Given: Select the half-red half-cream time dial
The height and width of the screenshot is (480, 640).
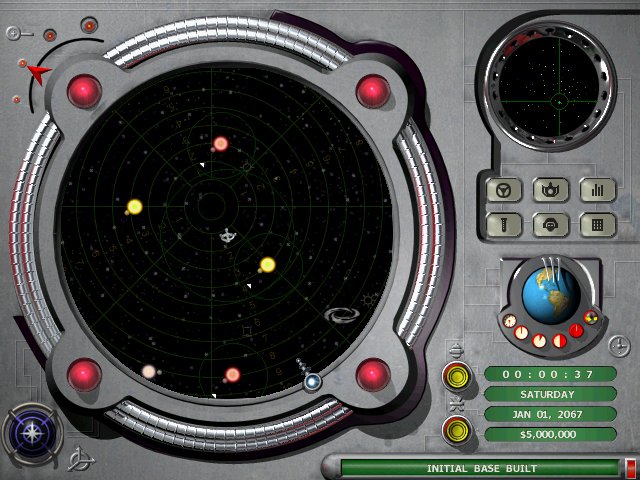Looking at the screenshot, I should pyautogui.click(x=559, y=341).
